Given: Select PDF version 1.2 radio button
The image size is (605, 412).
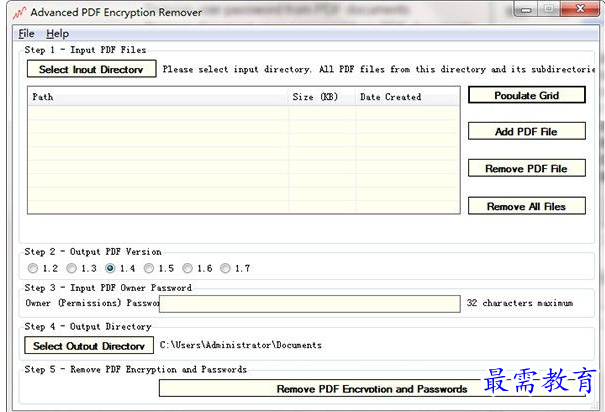Looking at the screenshot, I should [x=33, y=268].
